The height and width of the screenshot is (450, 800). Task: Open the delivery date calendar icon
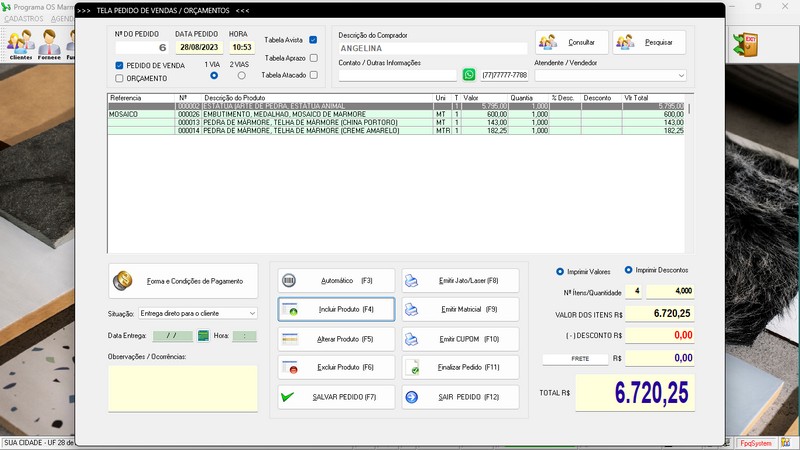tap(203, 336)
